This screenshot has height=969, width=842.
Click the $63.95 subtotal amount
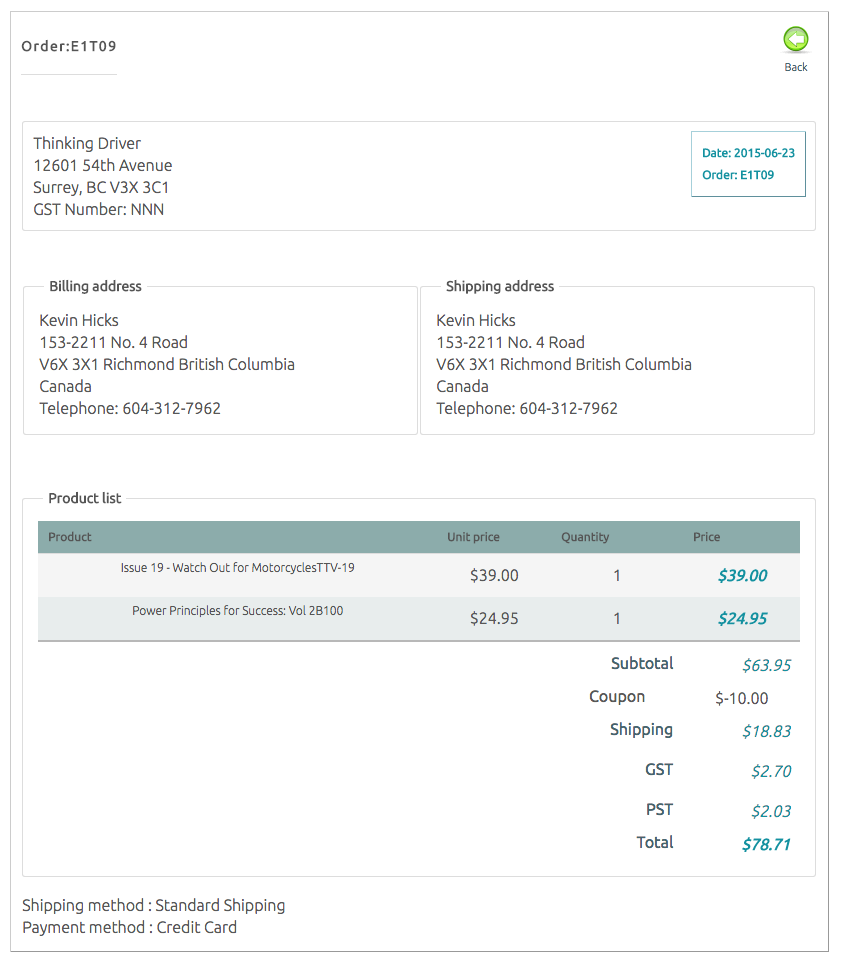(x=766, y=665)
